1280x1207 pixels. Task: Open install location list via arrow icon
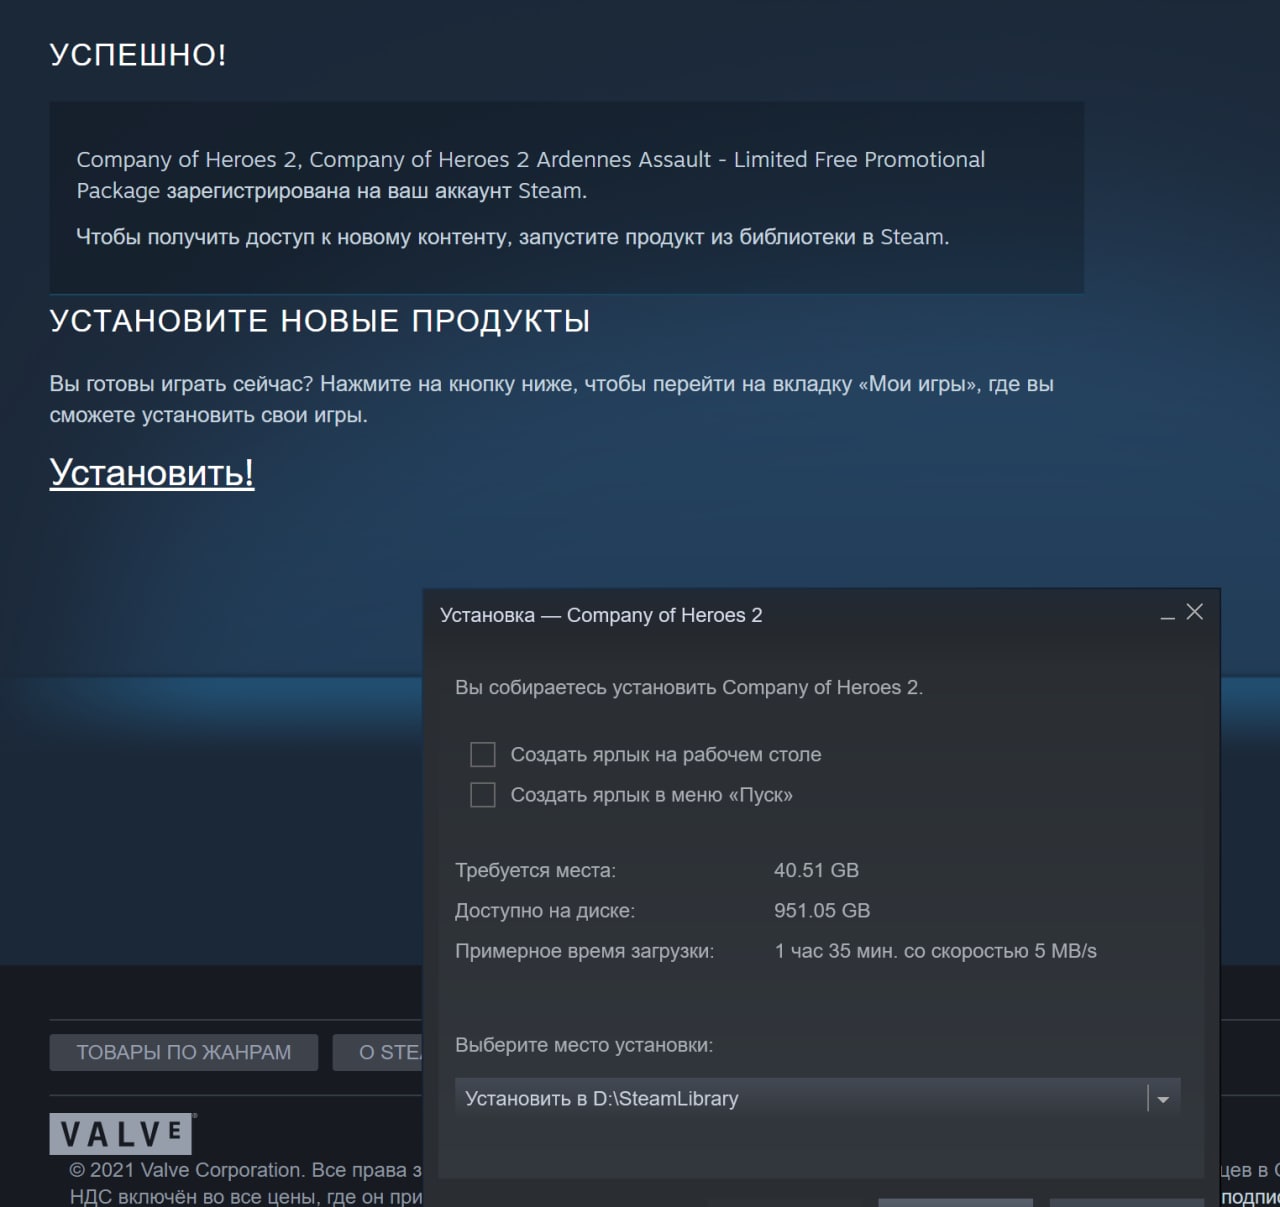click(1163, 1099)
